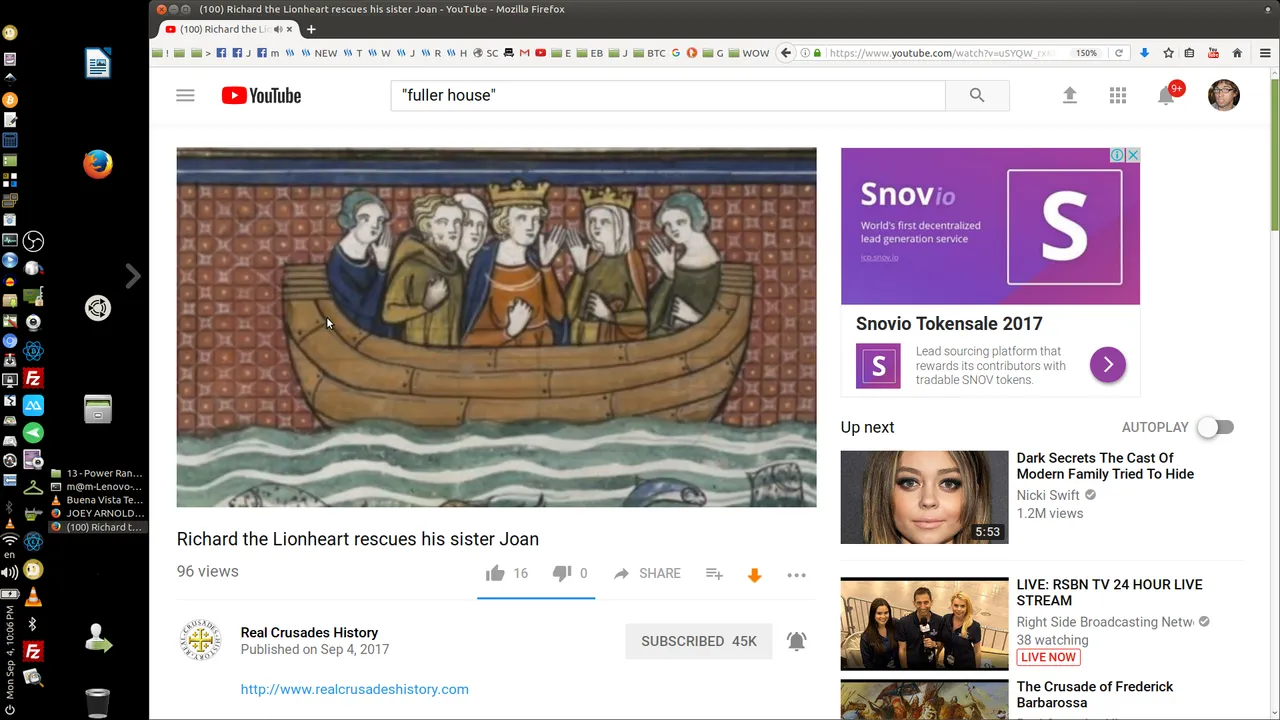Screen dimensions: 1280x720
Task: Open the notifications bell with 9+ badge
Action: pyautogui.click(x=1167, y=95)
